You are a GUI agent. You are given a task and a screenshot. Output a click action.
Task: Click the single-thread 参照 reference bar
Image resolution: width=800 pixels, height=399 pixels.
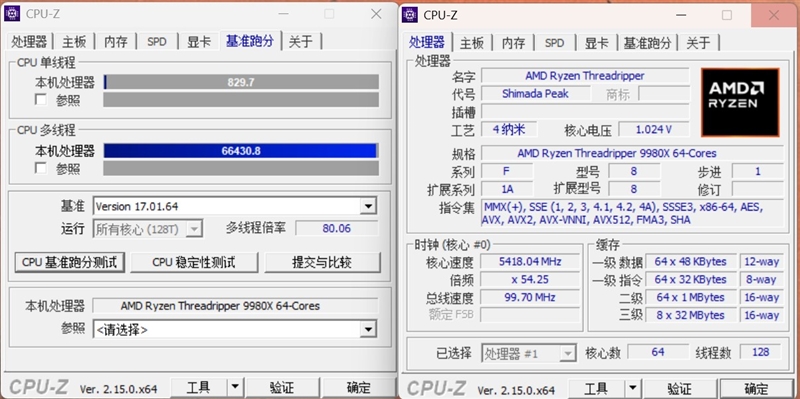point(241,99)
